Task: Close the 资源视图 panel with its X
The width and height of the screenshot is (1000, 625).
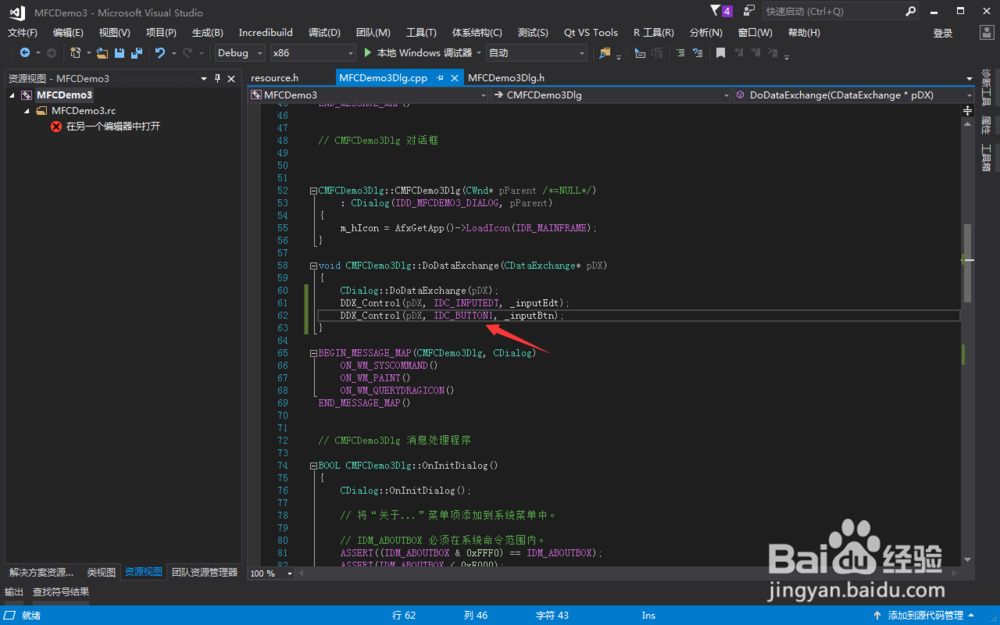Action: click(x=232, y=78)
